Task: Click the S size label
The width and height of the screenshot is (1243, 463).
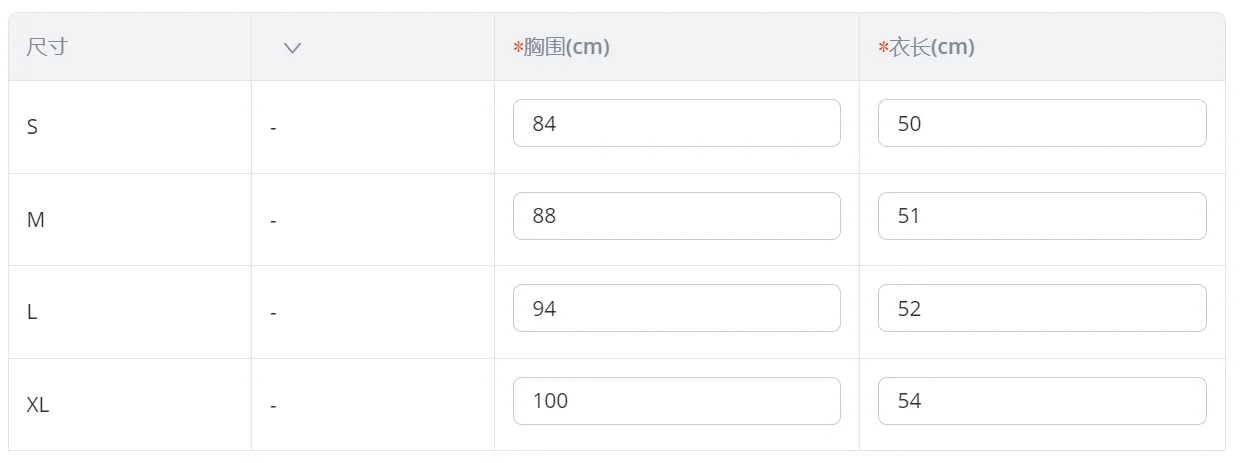Action: pos(32,127)
